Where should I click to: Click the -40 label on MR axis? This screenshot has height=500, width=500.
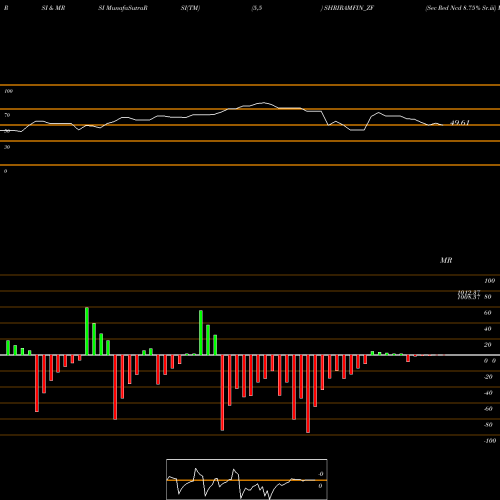488,393
